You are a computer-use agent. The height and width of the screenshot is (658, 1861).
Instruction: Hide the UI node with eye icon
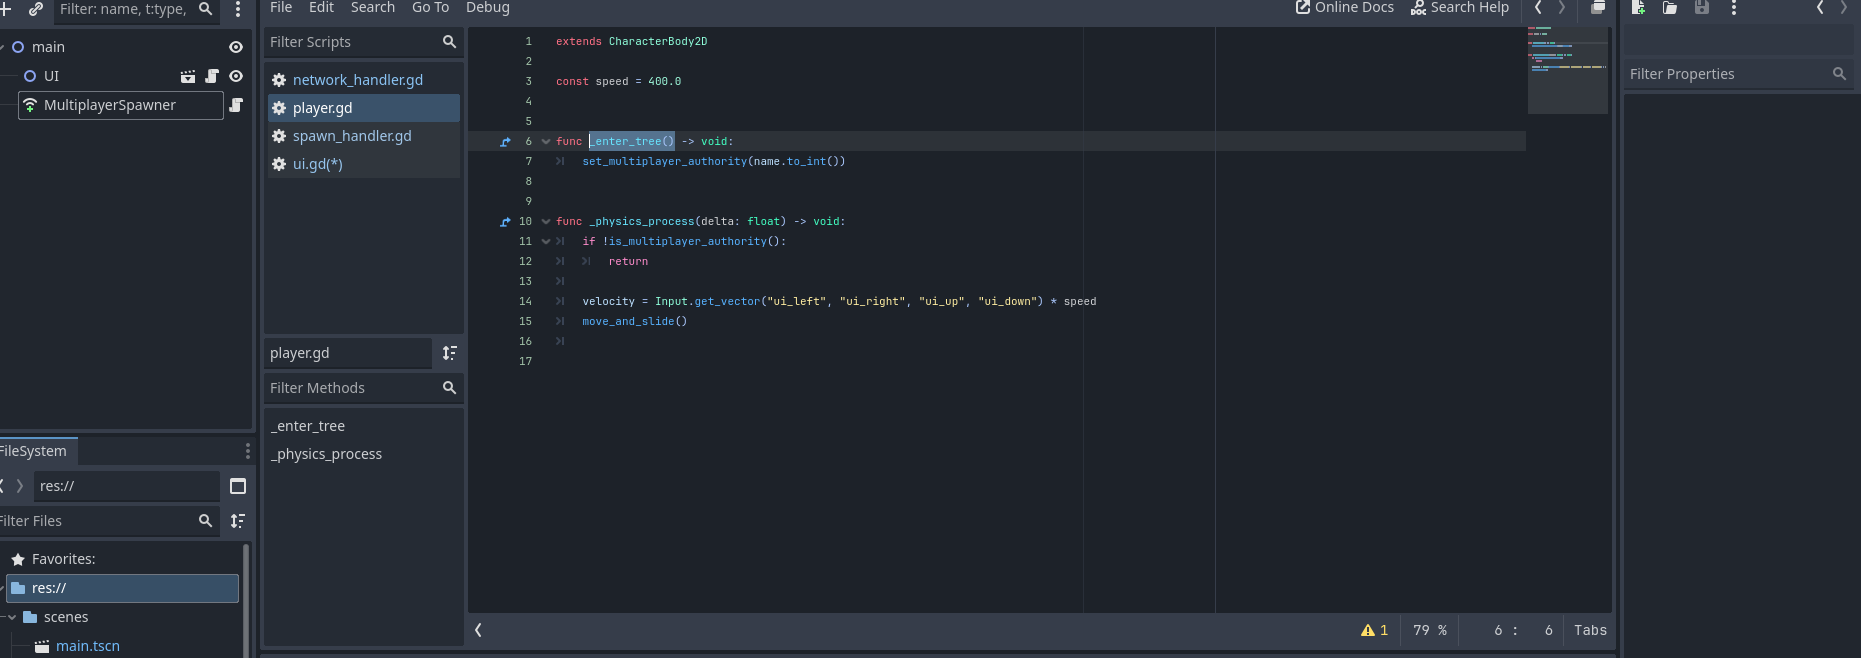pyautogui.click(x=236, y=76)
